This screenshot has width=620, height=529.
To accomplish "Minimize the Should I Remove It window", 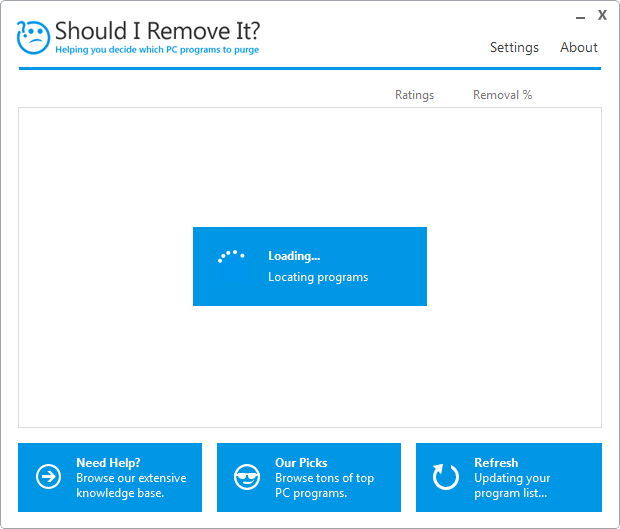I will tap(580, 18).
